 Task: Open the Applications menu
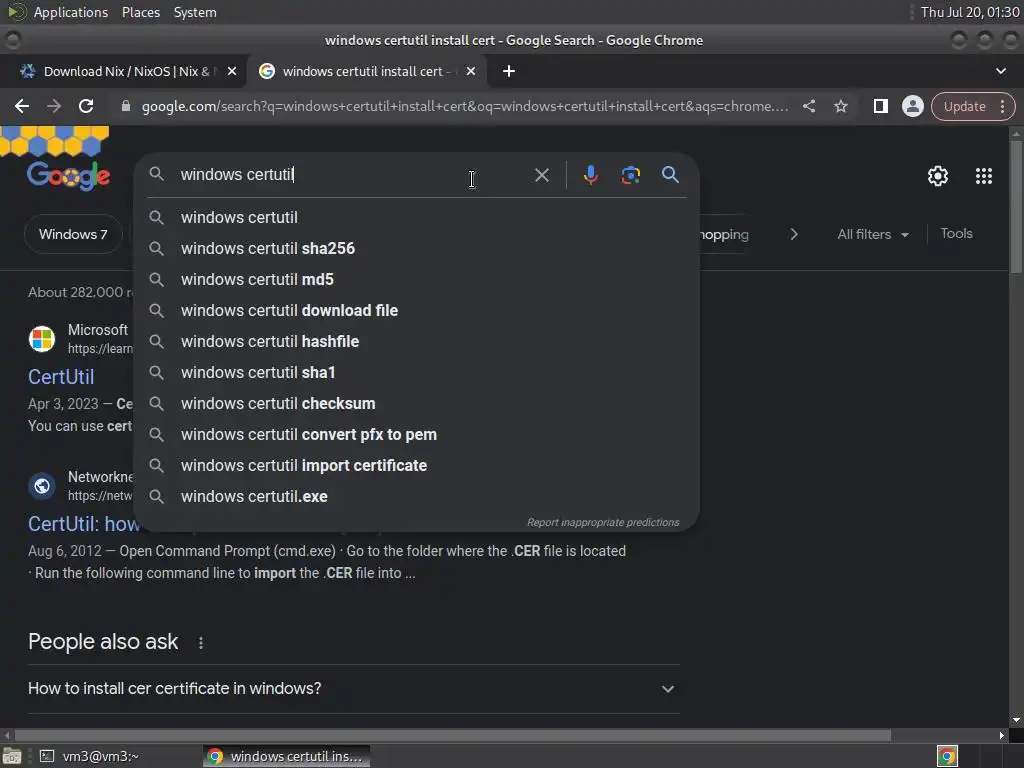click(71, 12)
